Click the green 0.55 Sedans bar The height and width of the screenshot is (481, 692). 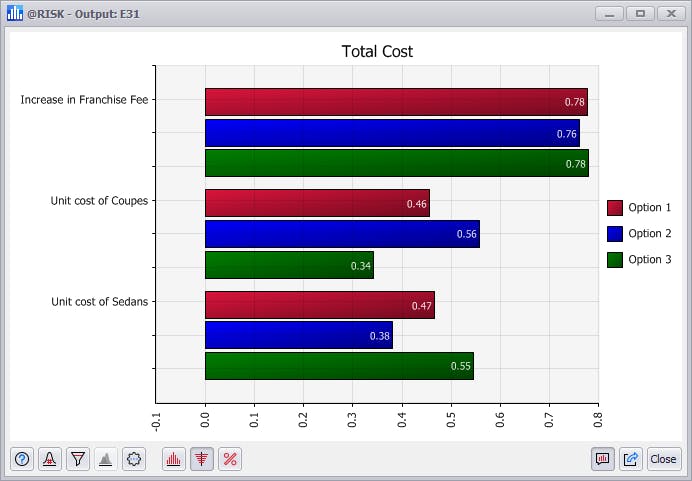(x=339, y=366)
